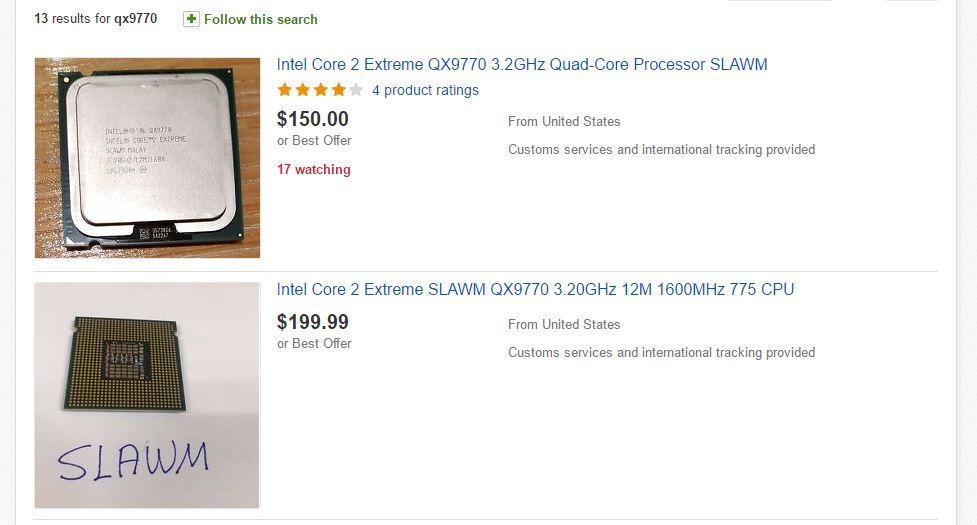Image resolution: width=977 pixels, height=525 pixels.
Task: Click the red 17 watching label
Action: (x=314, y=170)
